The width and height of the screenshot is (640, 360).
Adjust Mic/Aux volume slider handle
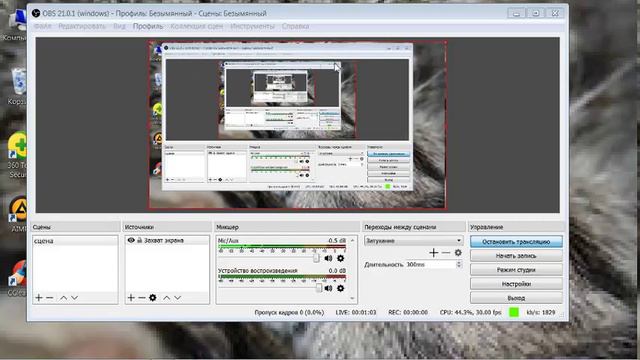coord(316,258)
